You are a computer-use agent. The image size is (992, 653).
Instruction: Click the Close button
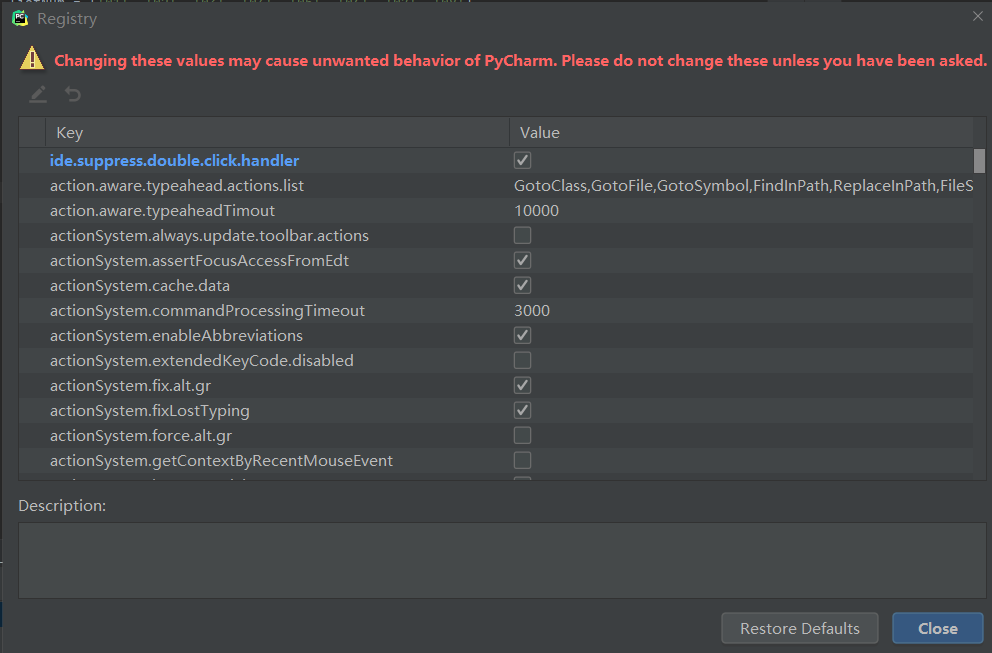point(937,628)
